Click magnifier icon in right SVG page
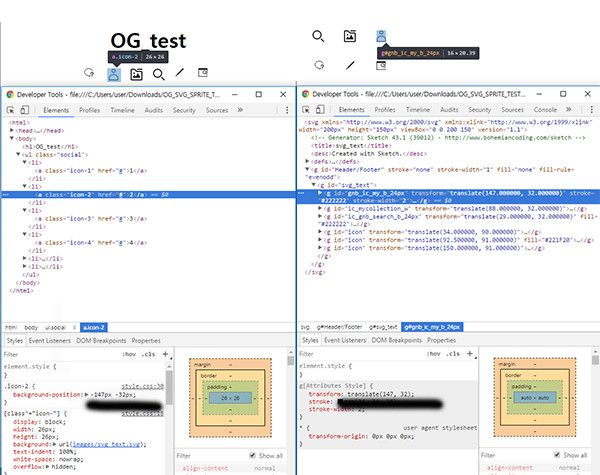600x475 pixels. [318, 36]
